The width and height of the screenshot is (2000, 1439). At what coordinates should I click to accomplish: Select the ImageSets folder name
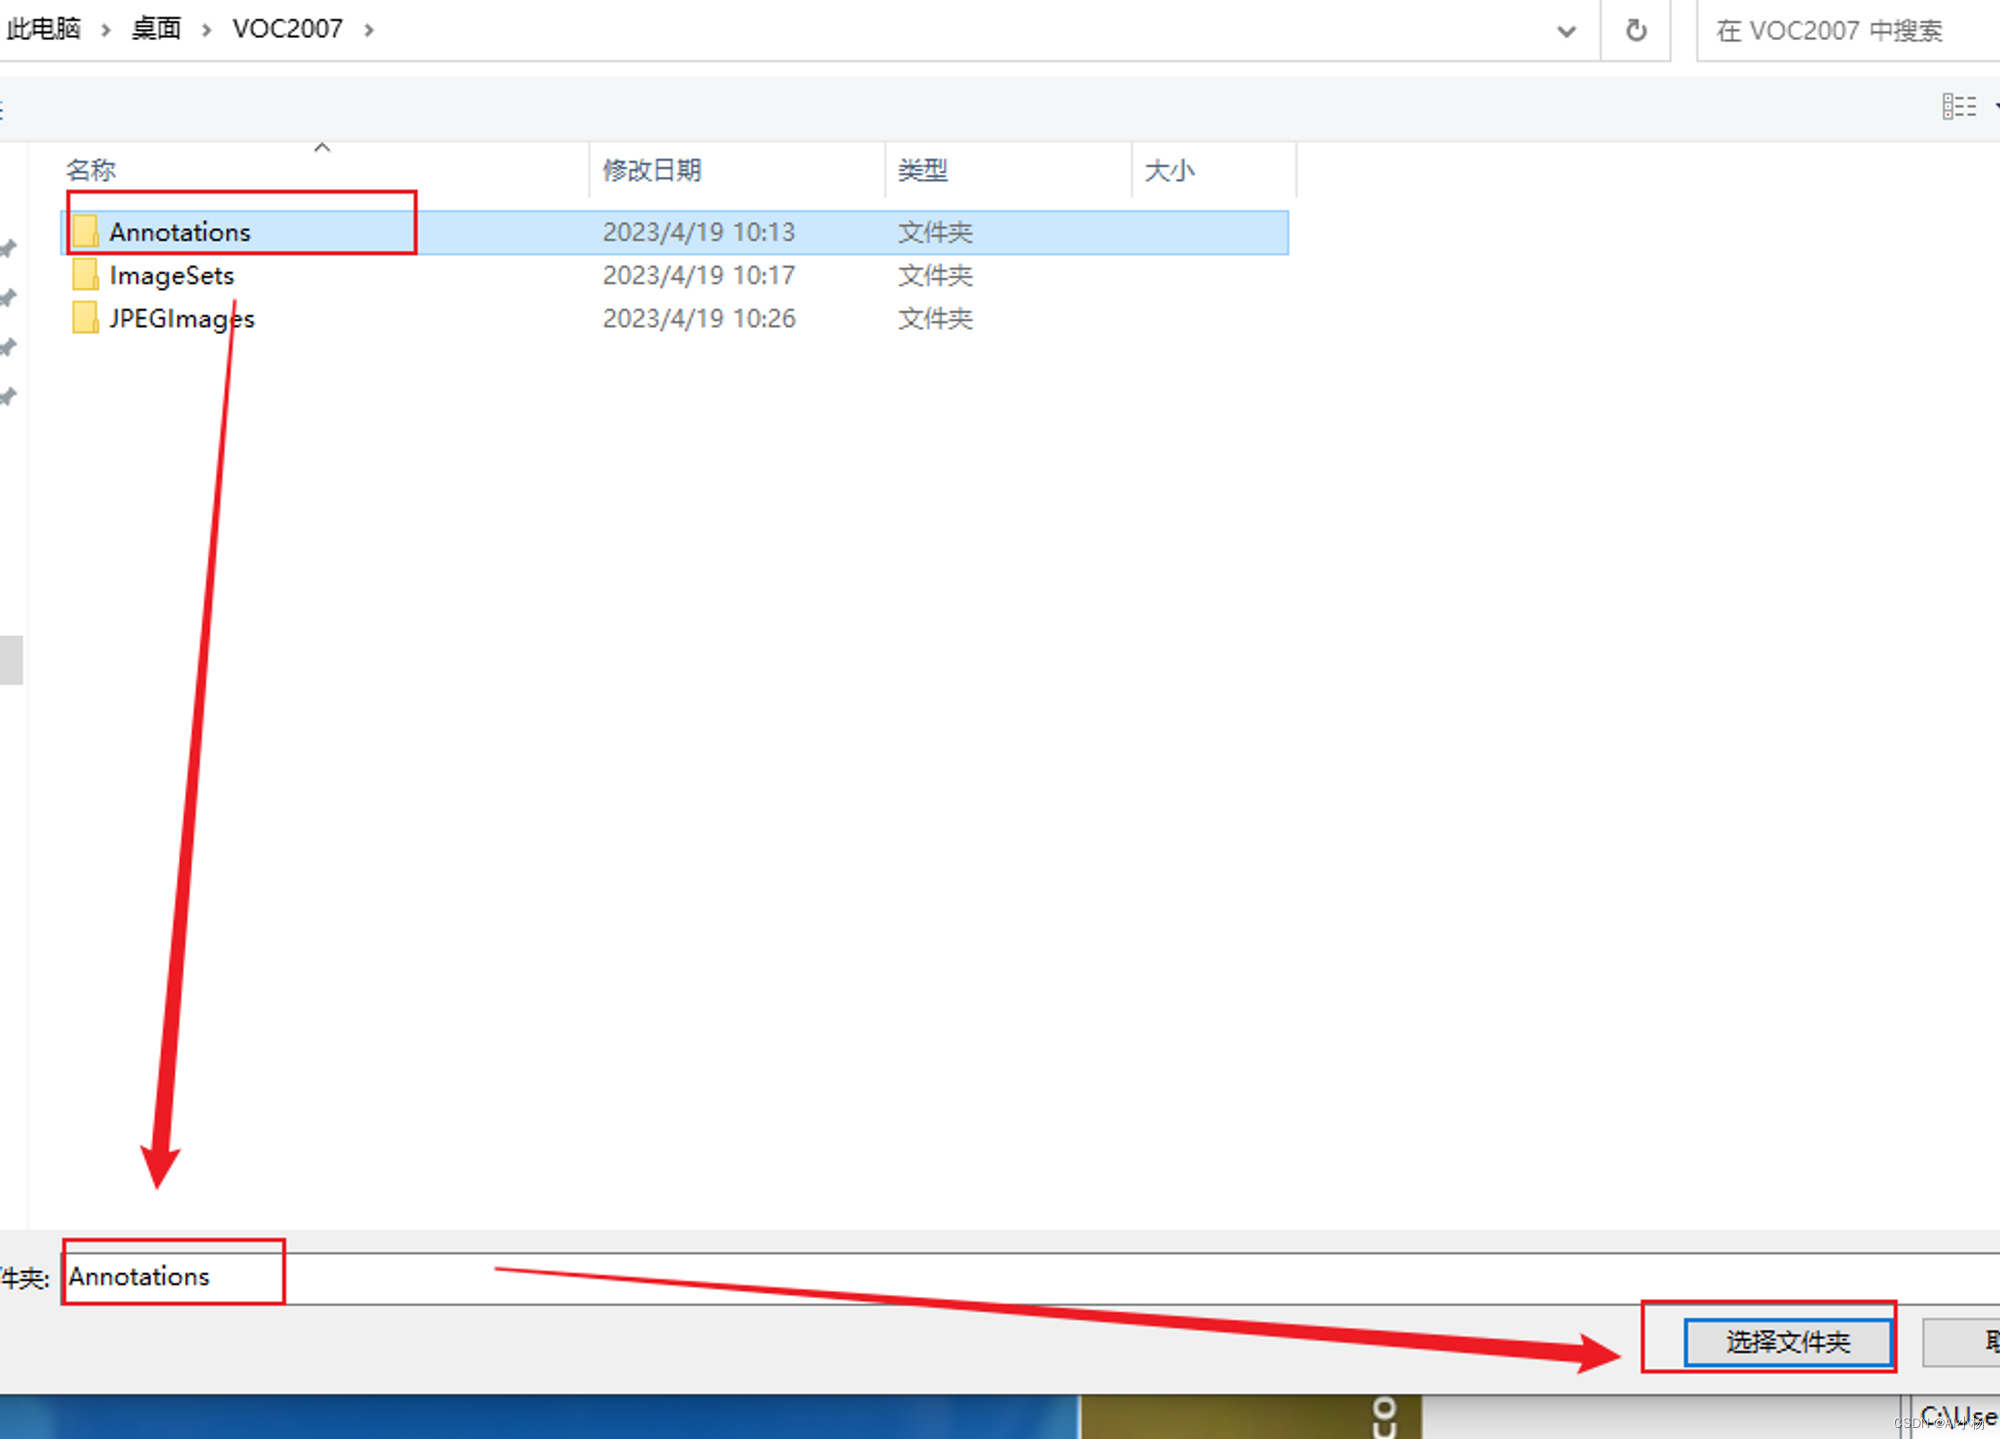click(x=172, y=275)
